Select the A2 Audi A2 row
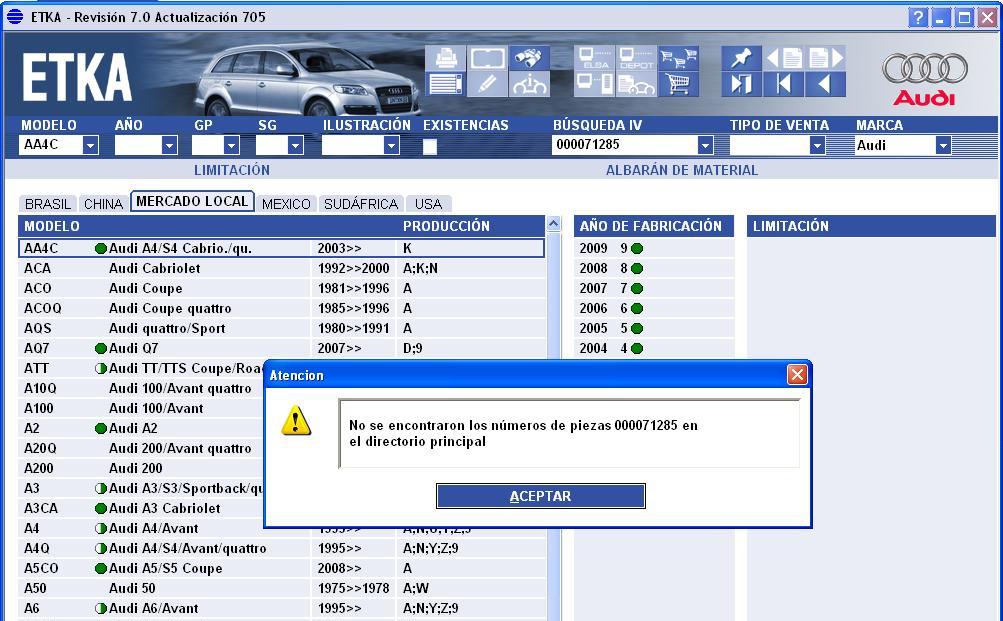 pyautogui.click(x=142, y=428)
